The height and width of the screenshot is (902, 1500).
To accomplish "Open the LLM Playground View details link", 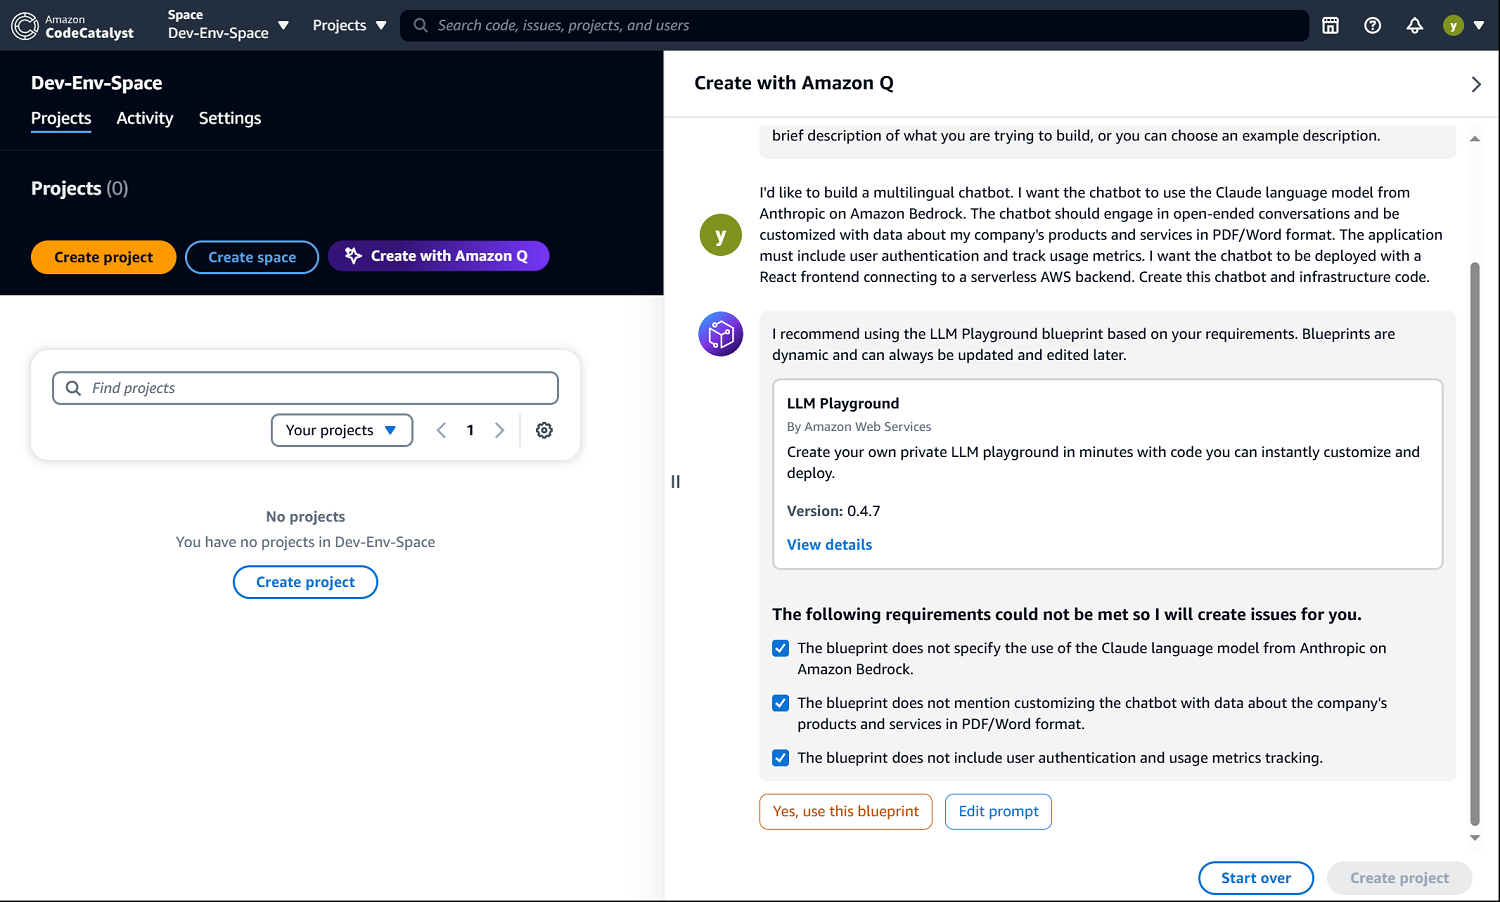I will pyautogui.click(x=829, y=544).
